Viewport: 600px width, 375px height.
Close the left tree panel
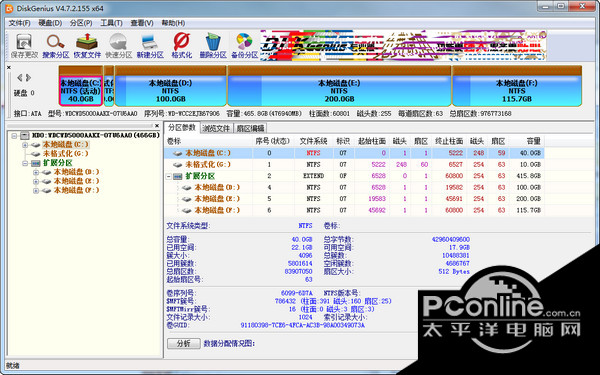click(157, 126)
